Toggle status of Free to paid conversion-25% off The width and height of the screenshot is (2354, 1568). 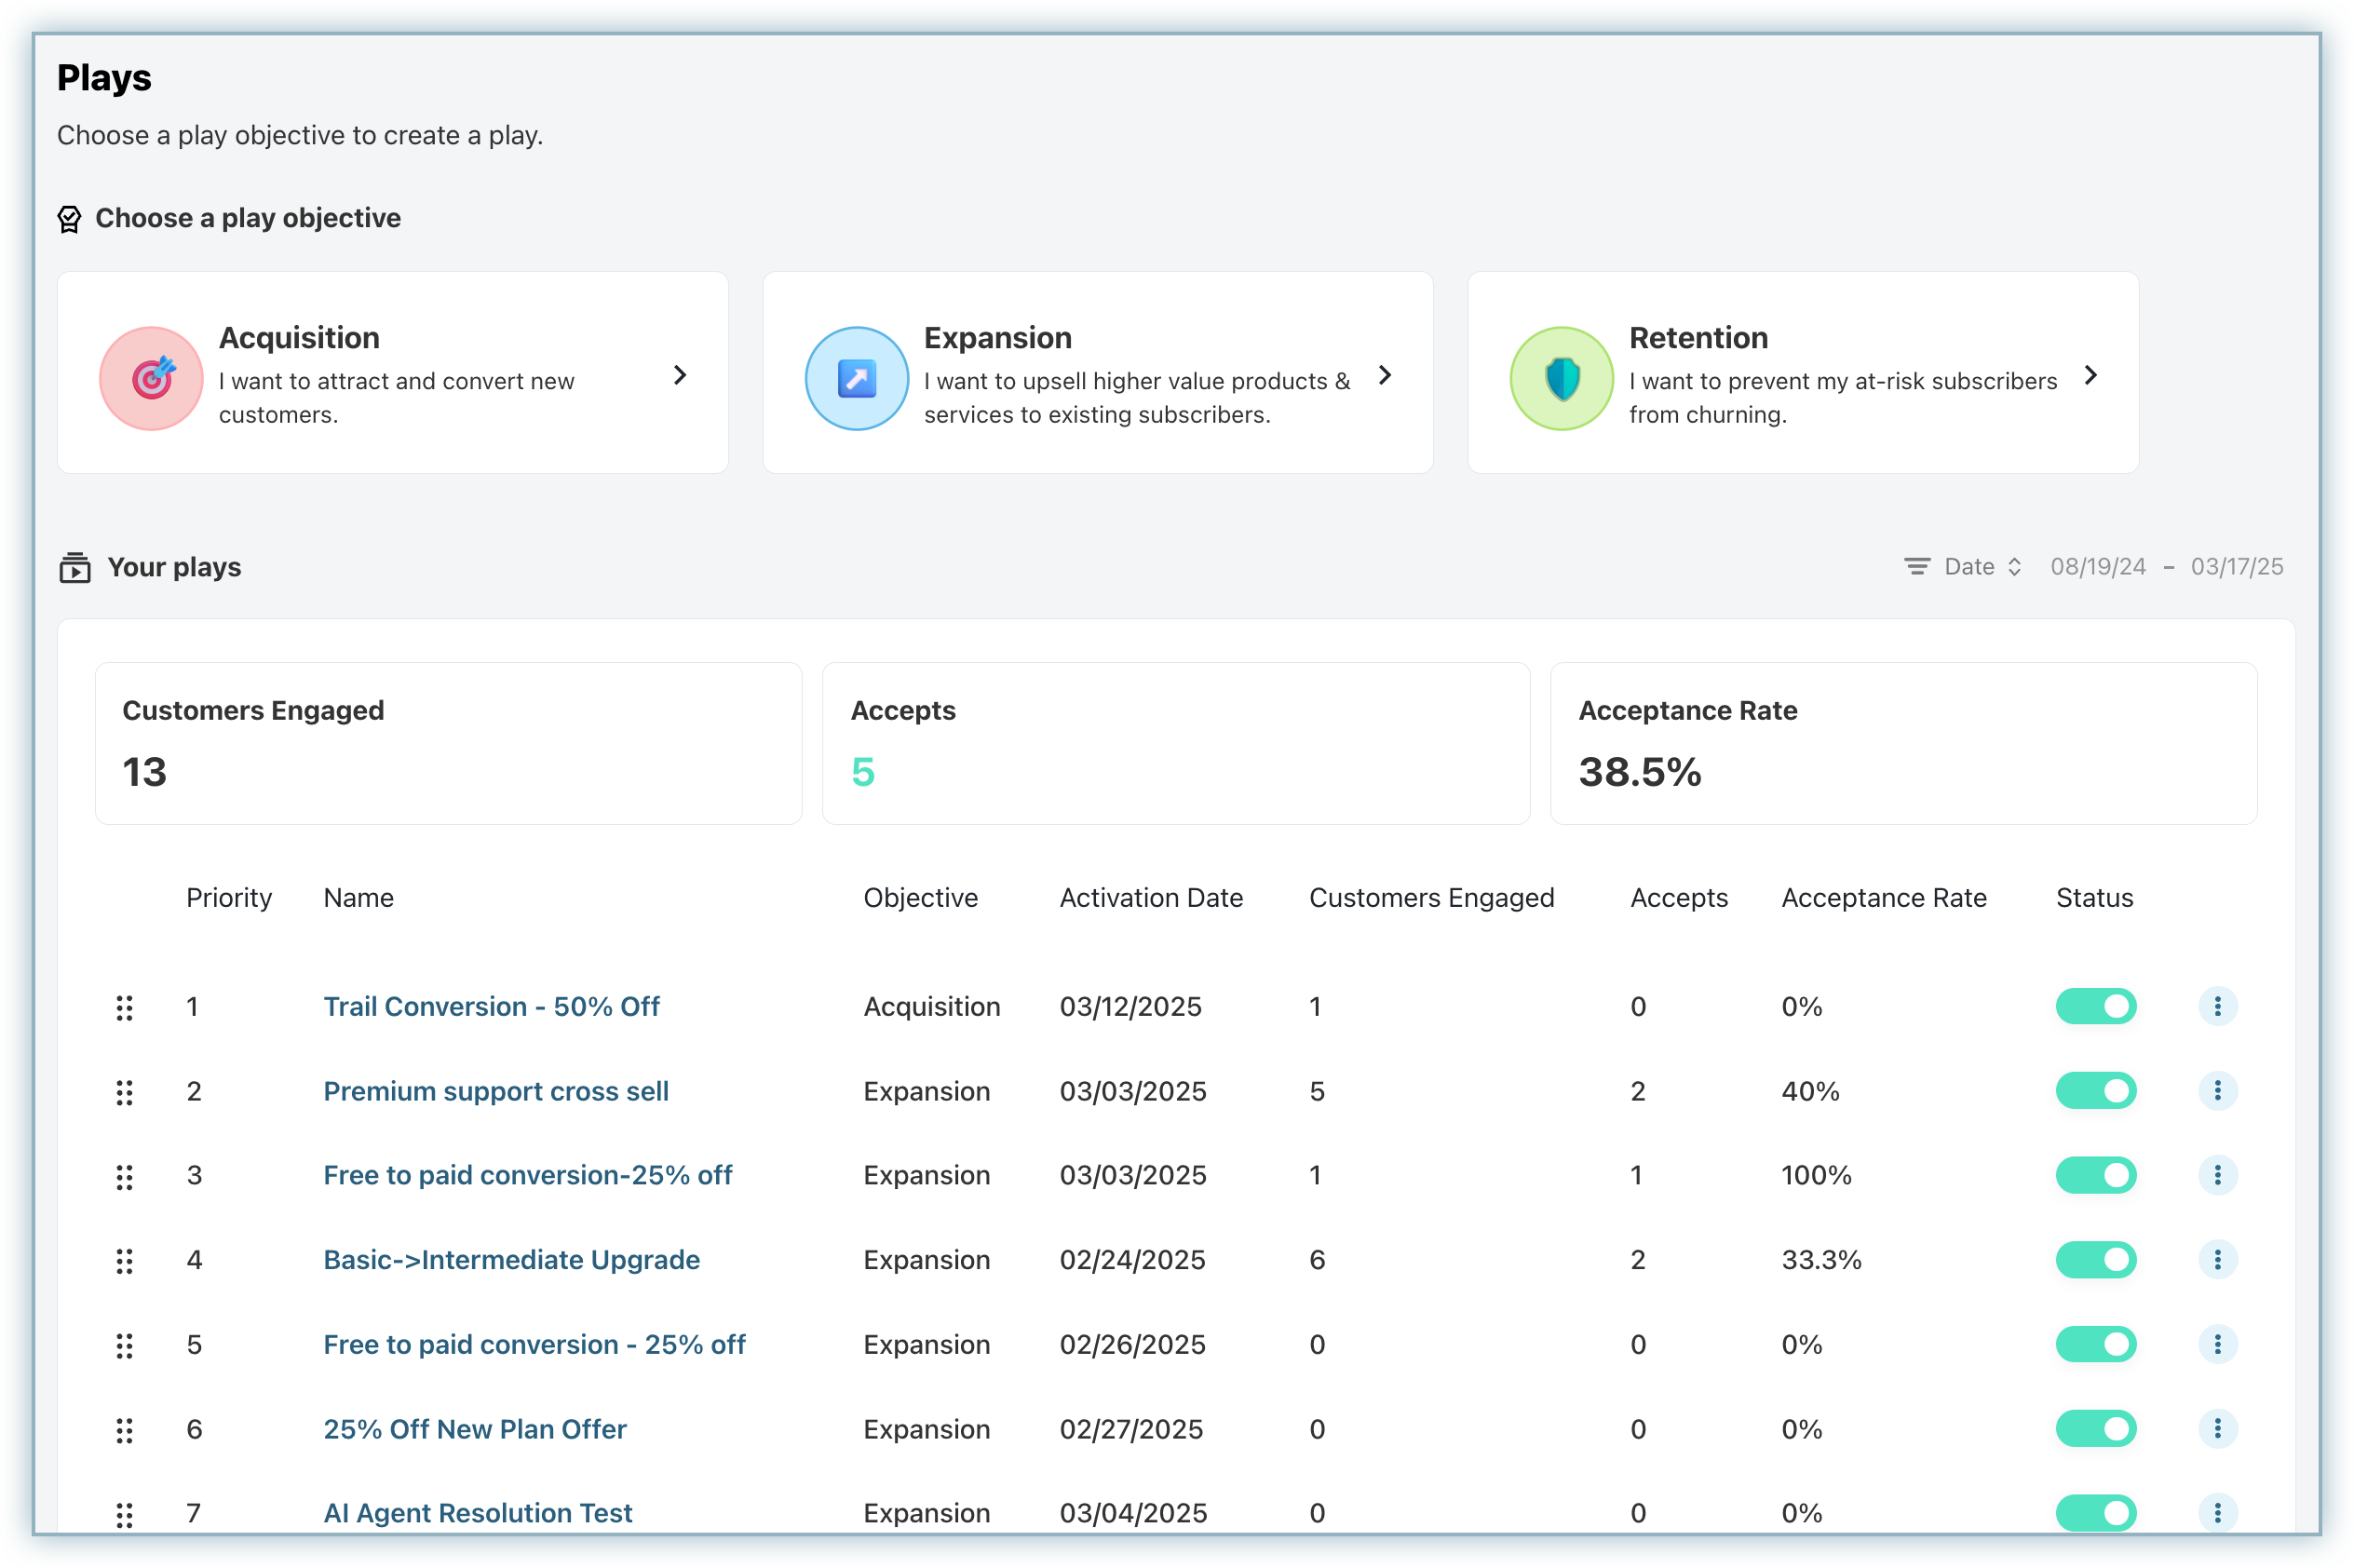point(2095,1175)
